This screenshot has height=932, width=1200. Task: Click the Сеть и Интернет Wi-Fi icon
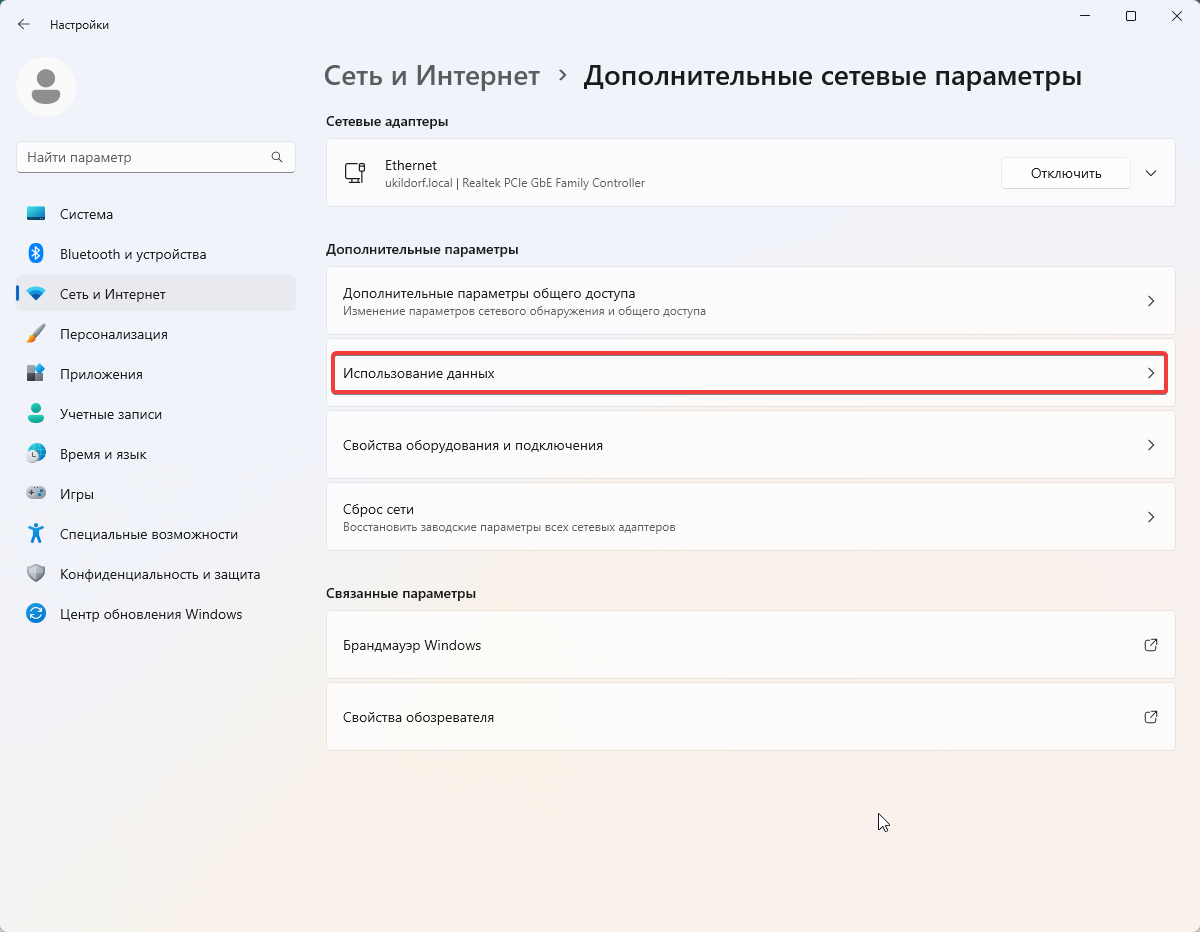(36, 294)
